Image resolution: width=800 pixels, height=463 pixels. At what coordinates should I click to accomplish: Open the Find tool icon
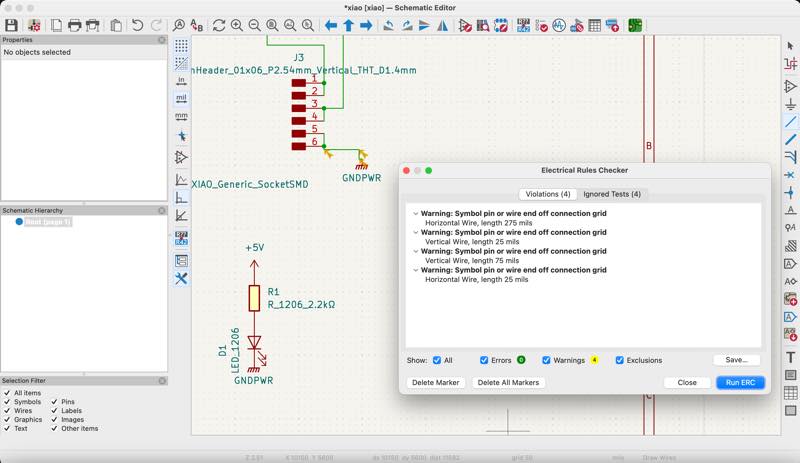(179, 25)
